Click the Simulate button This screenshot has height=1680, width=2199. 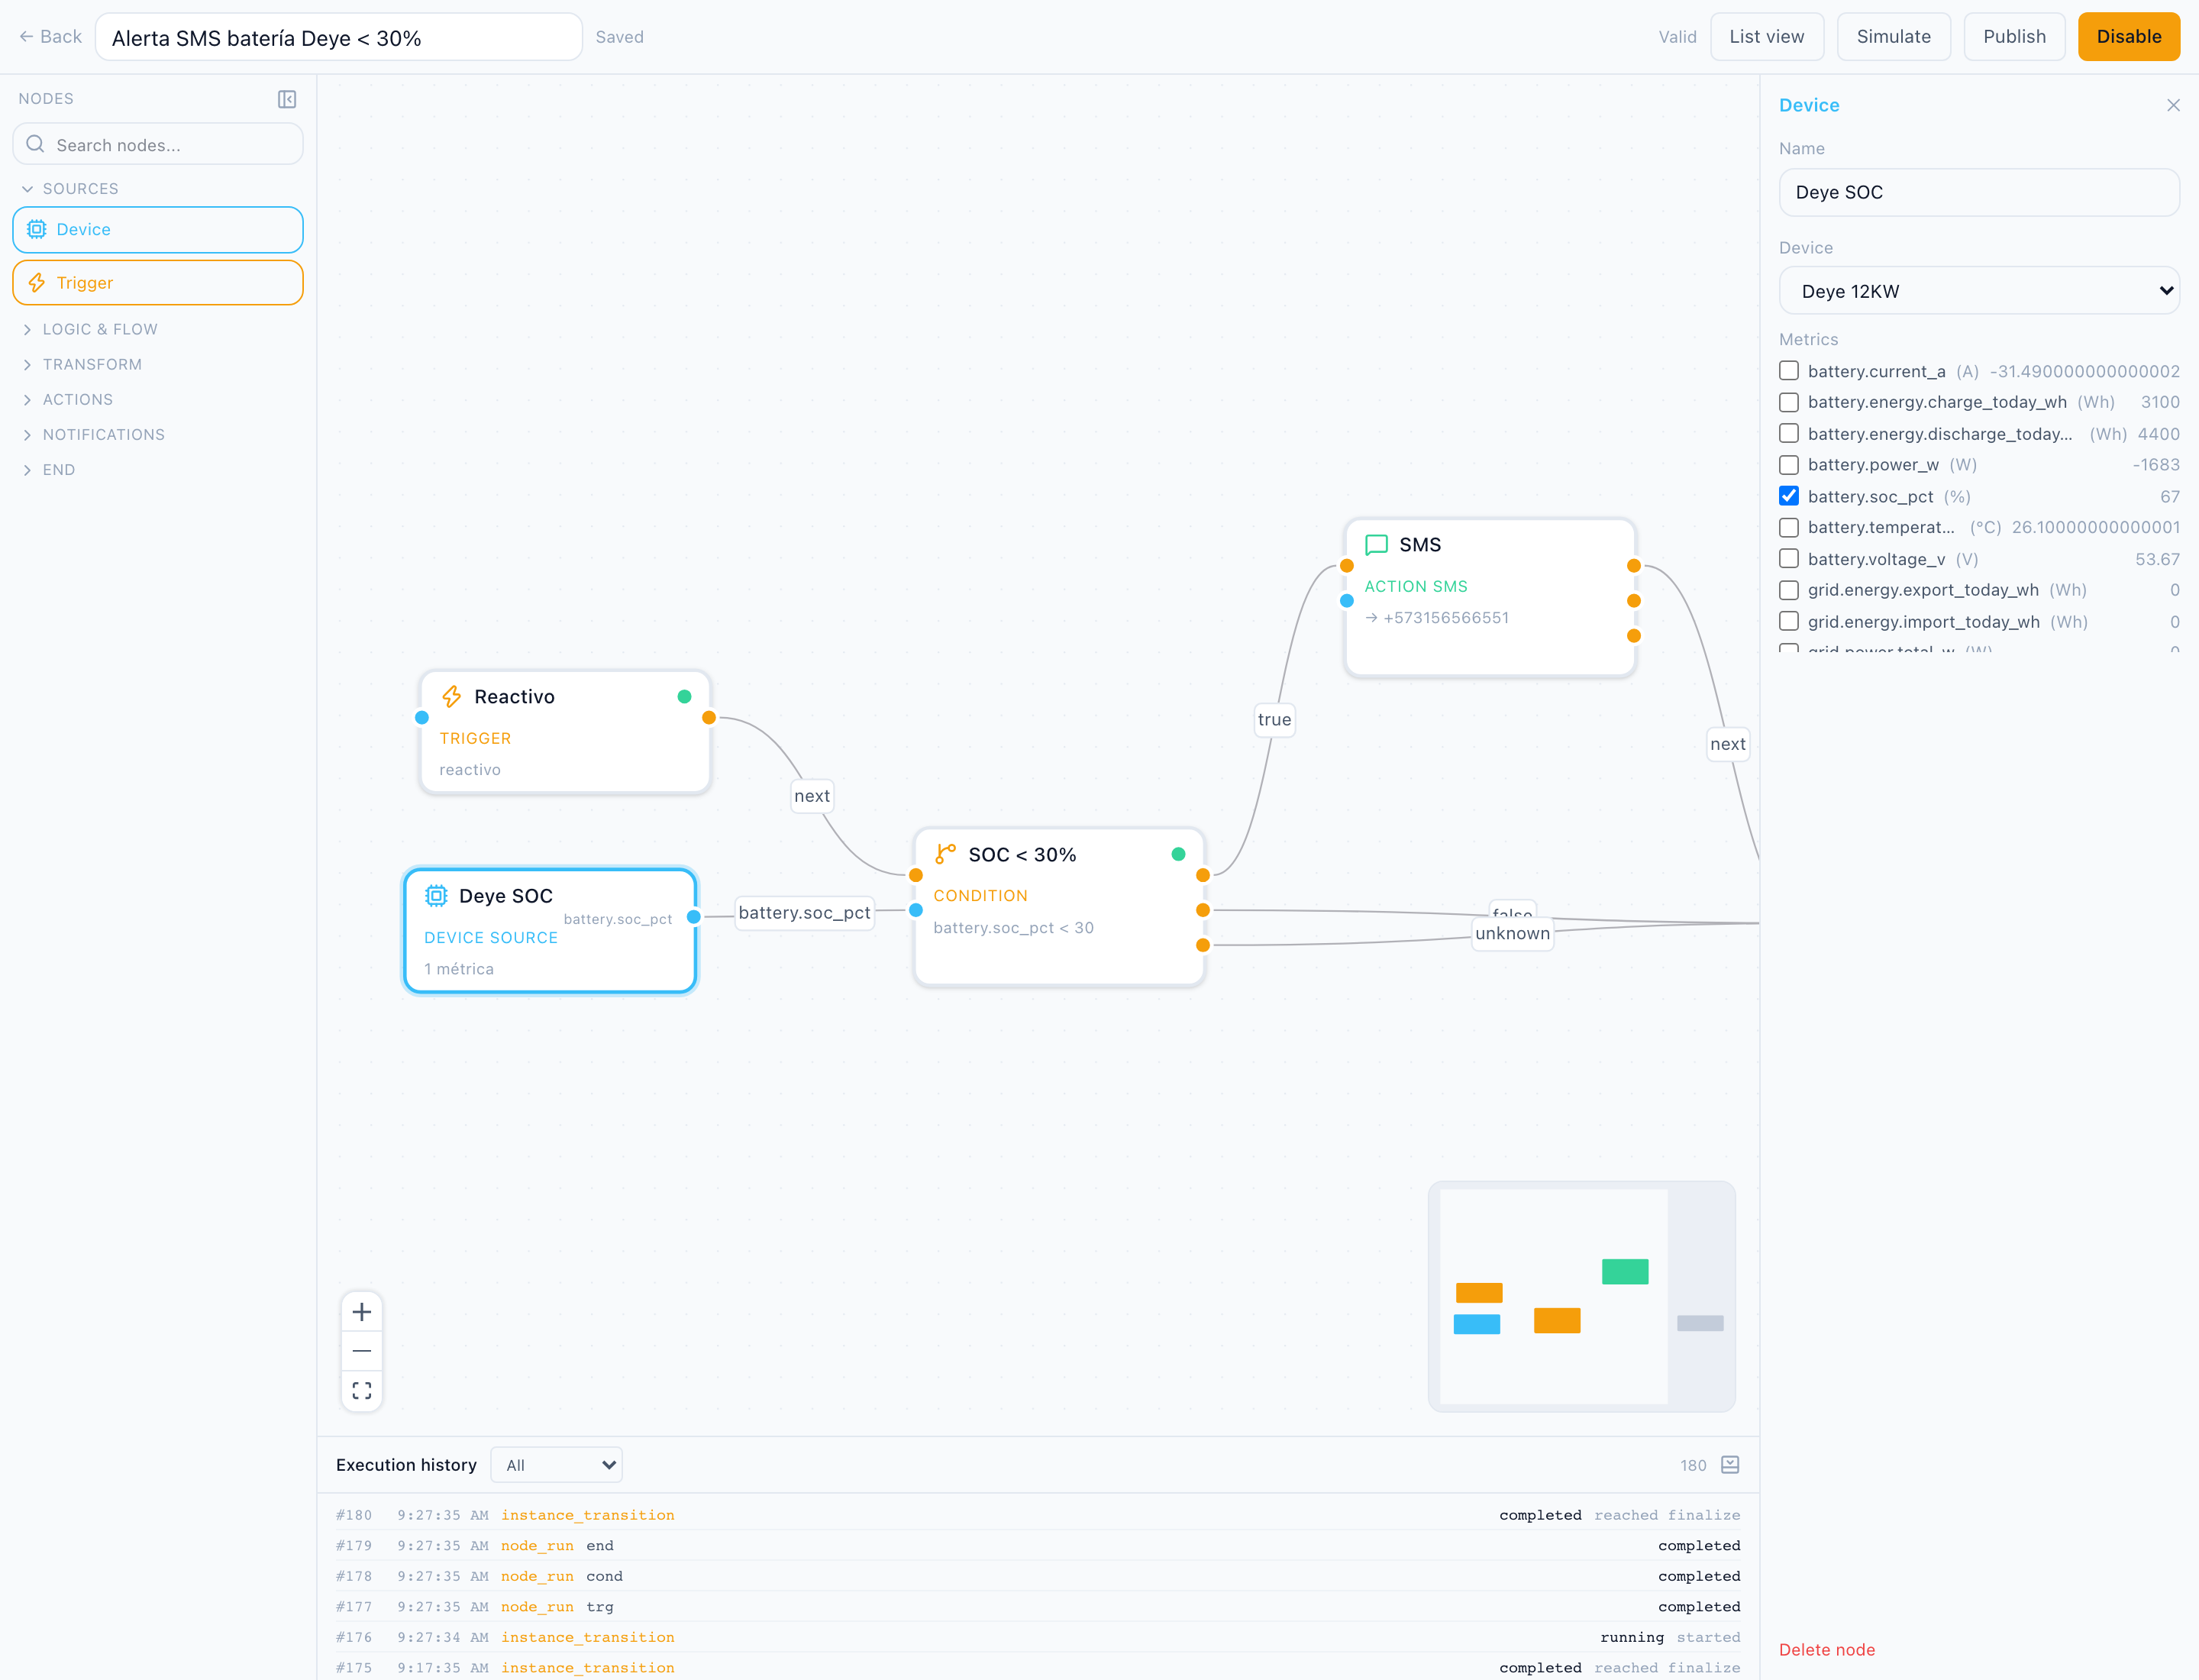click(1893, 37)
